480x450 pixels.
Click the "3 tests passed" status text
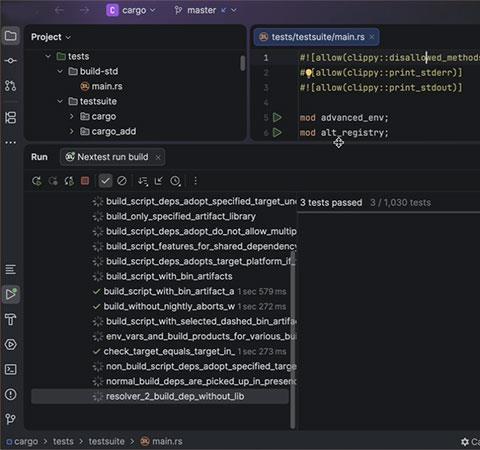coord(331,202)
